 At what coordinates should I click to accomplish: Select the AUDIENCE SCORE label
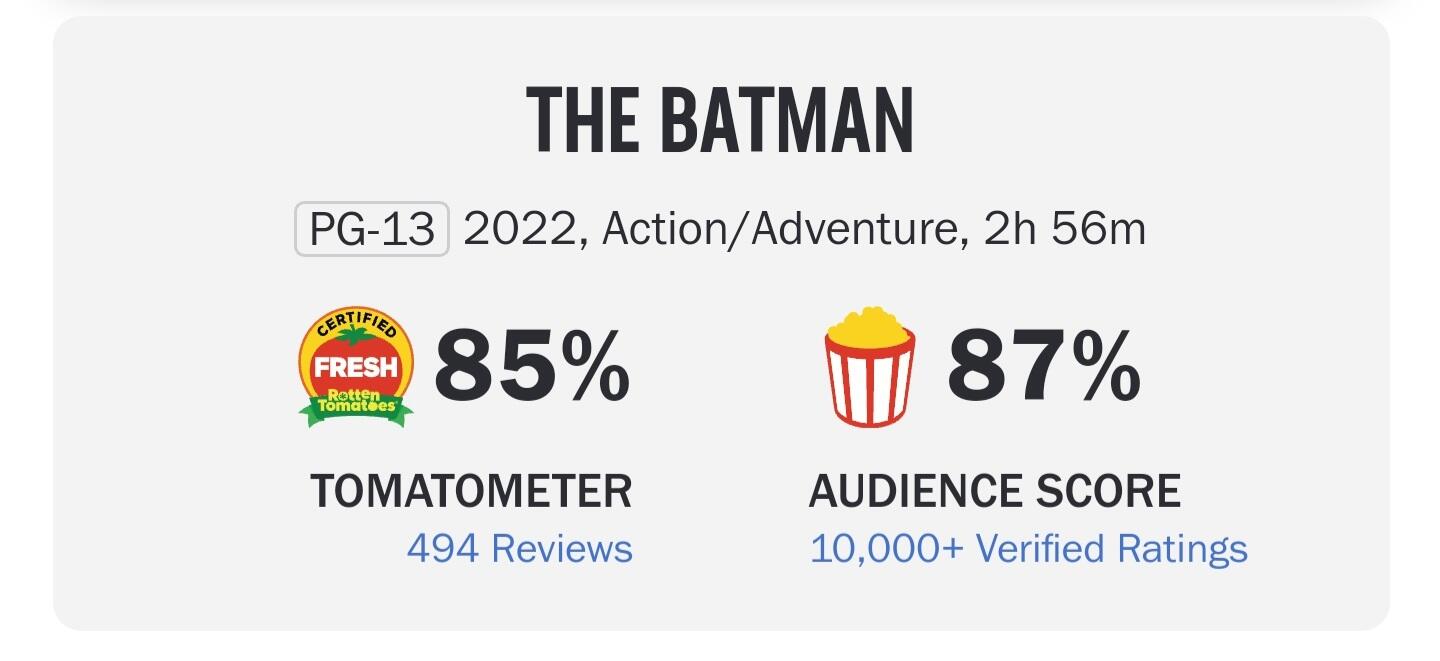(995, 492)
